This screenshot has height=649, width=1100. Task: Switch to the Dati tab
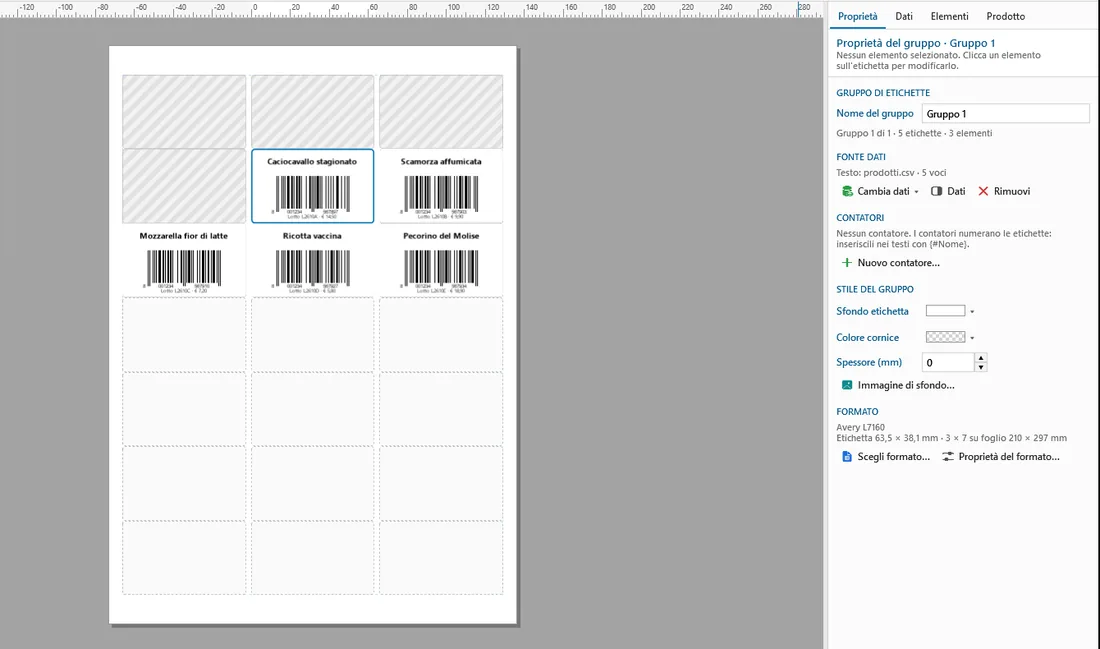pyautogui.click(x=904, y=16)
